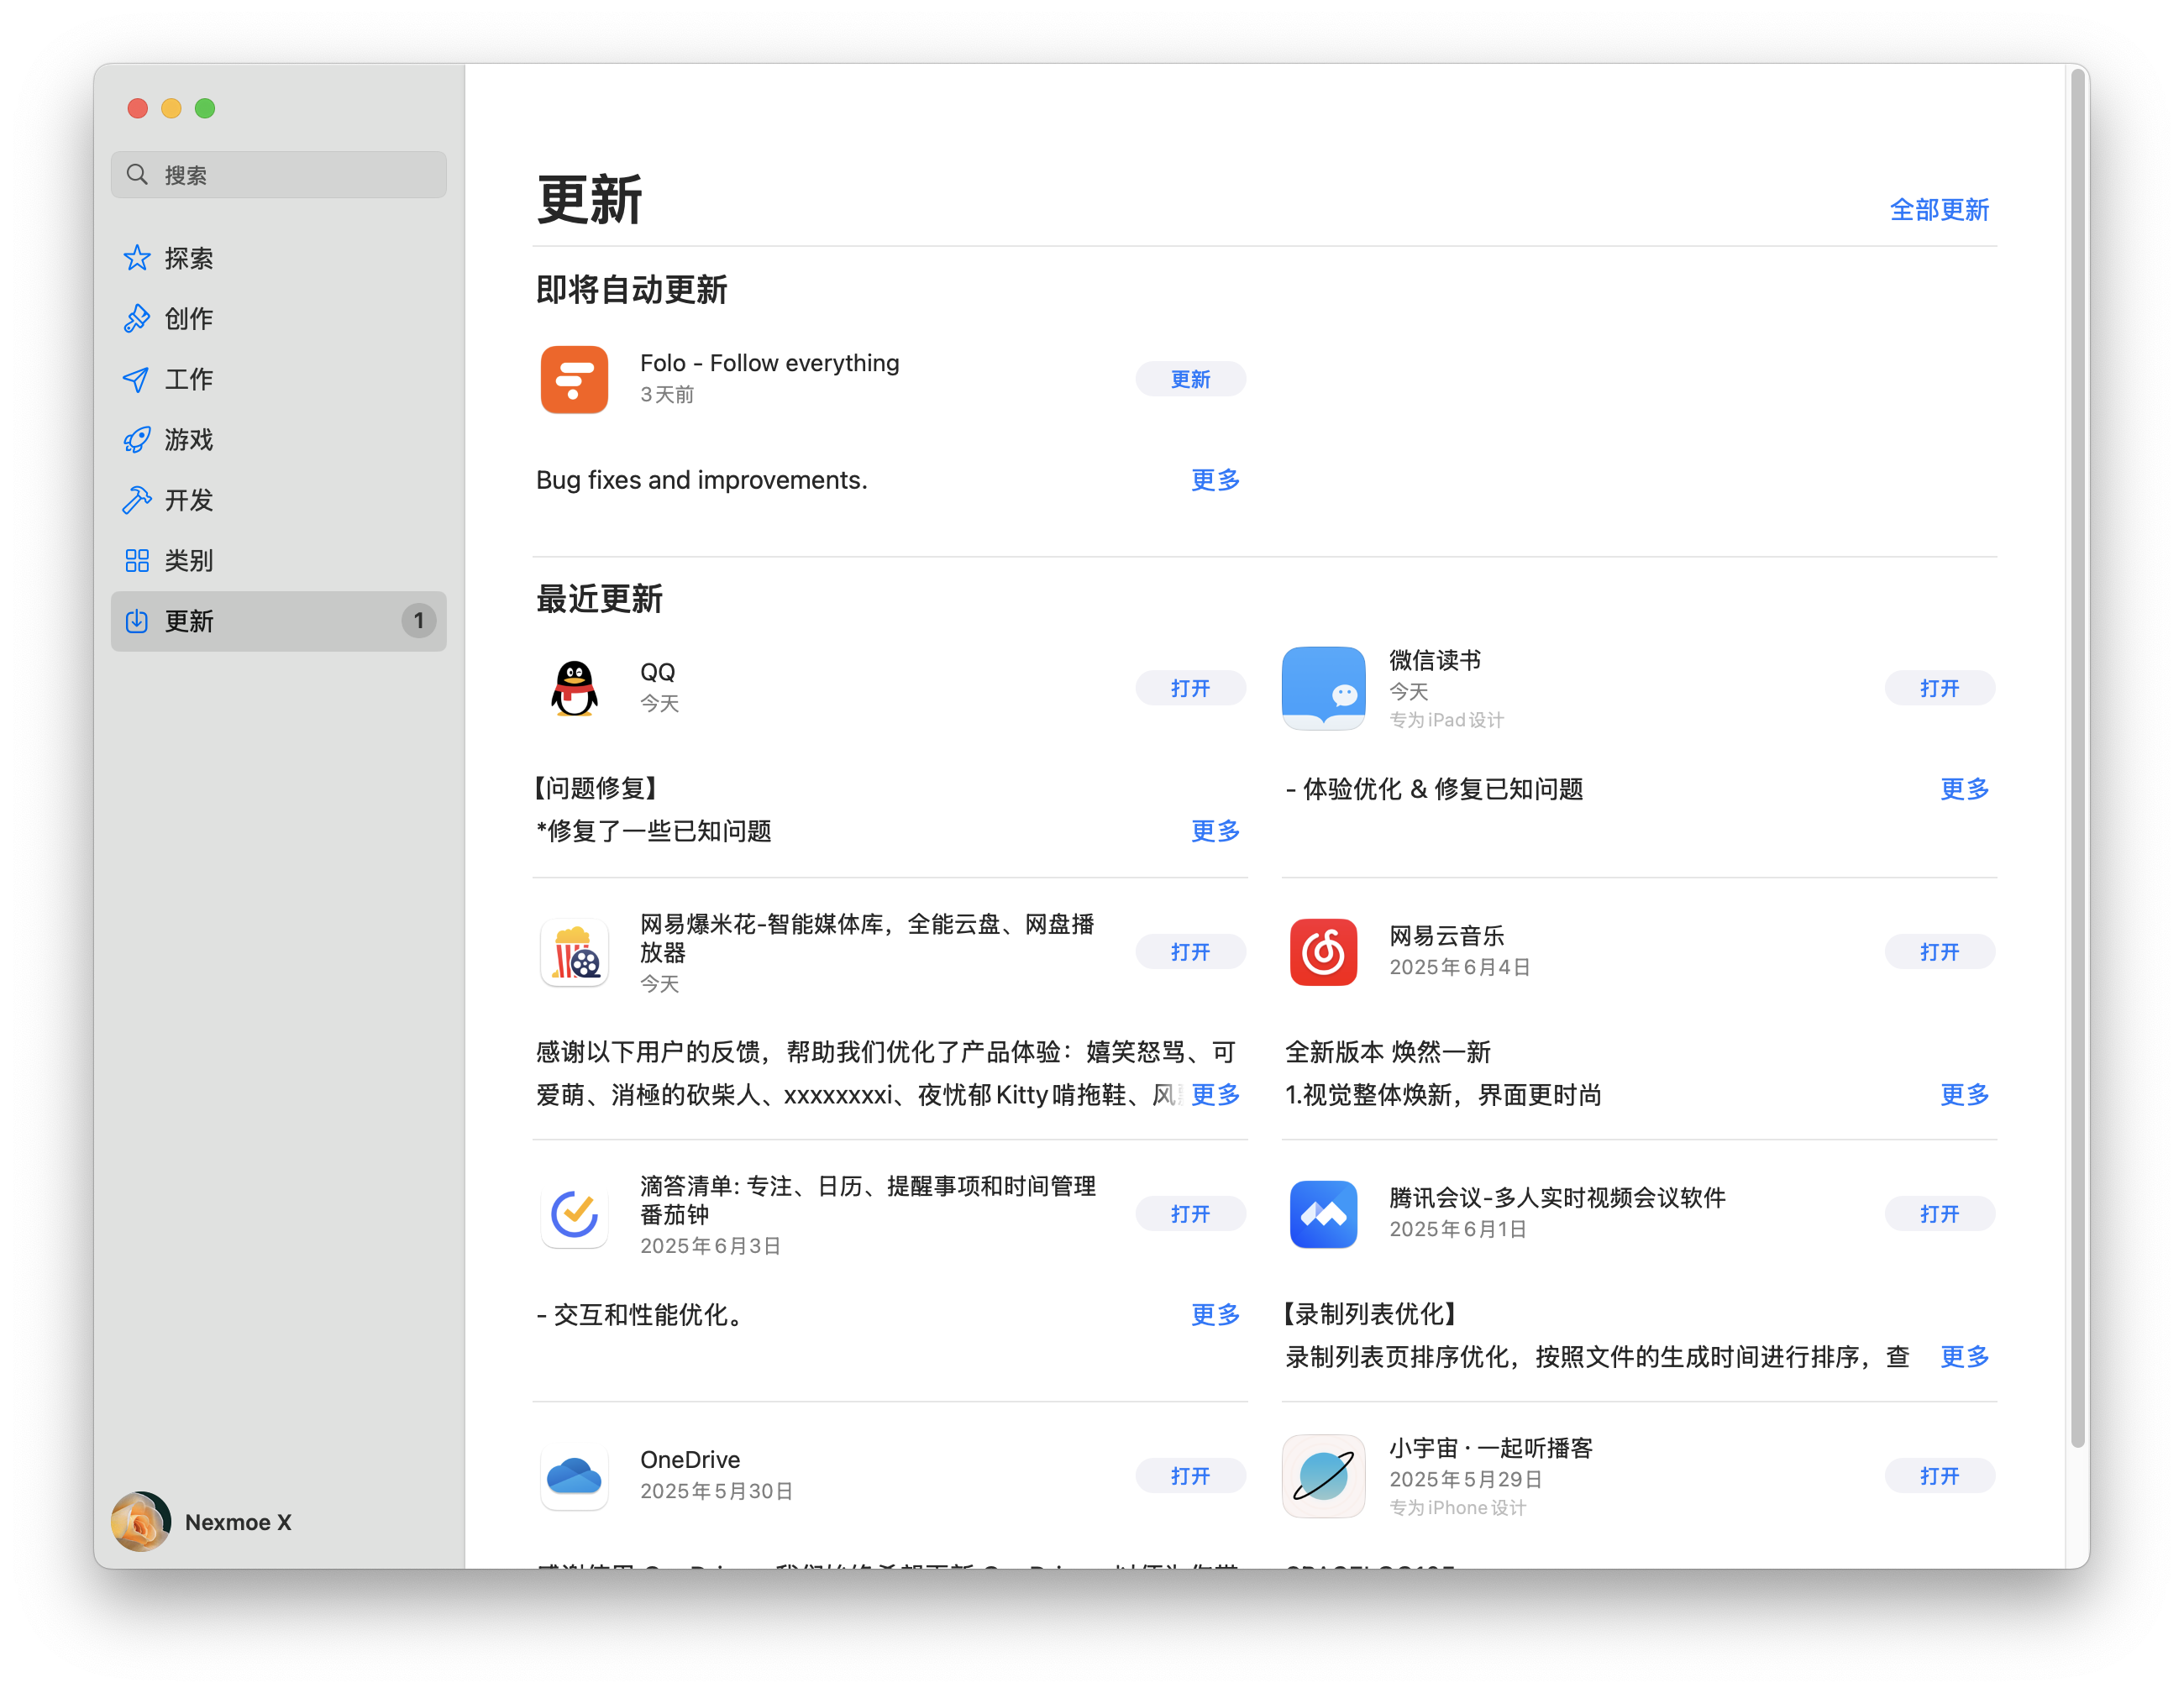Click the OneDrive app title text
2184x1693 pixels.
coord(690,1460)
